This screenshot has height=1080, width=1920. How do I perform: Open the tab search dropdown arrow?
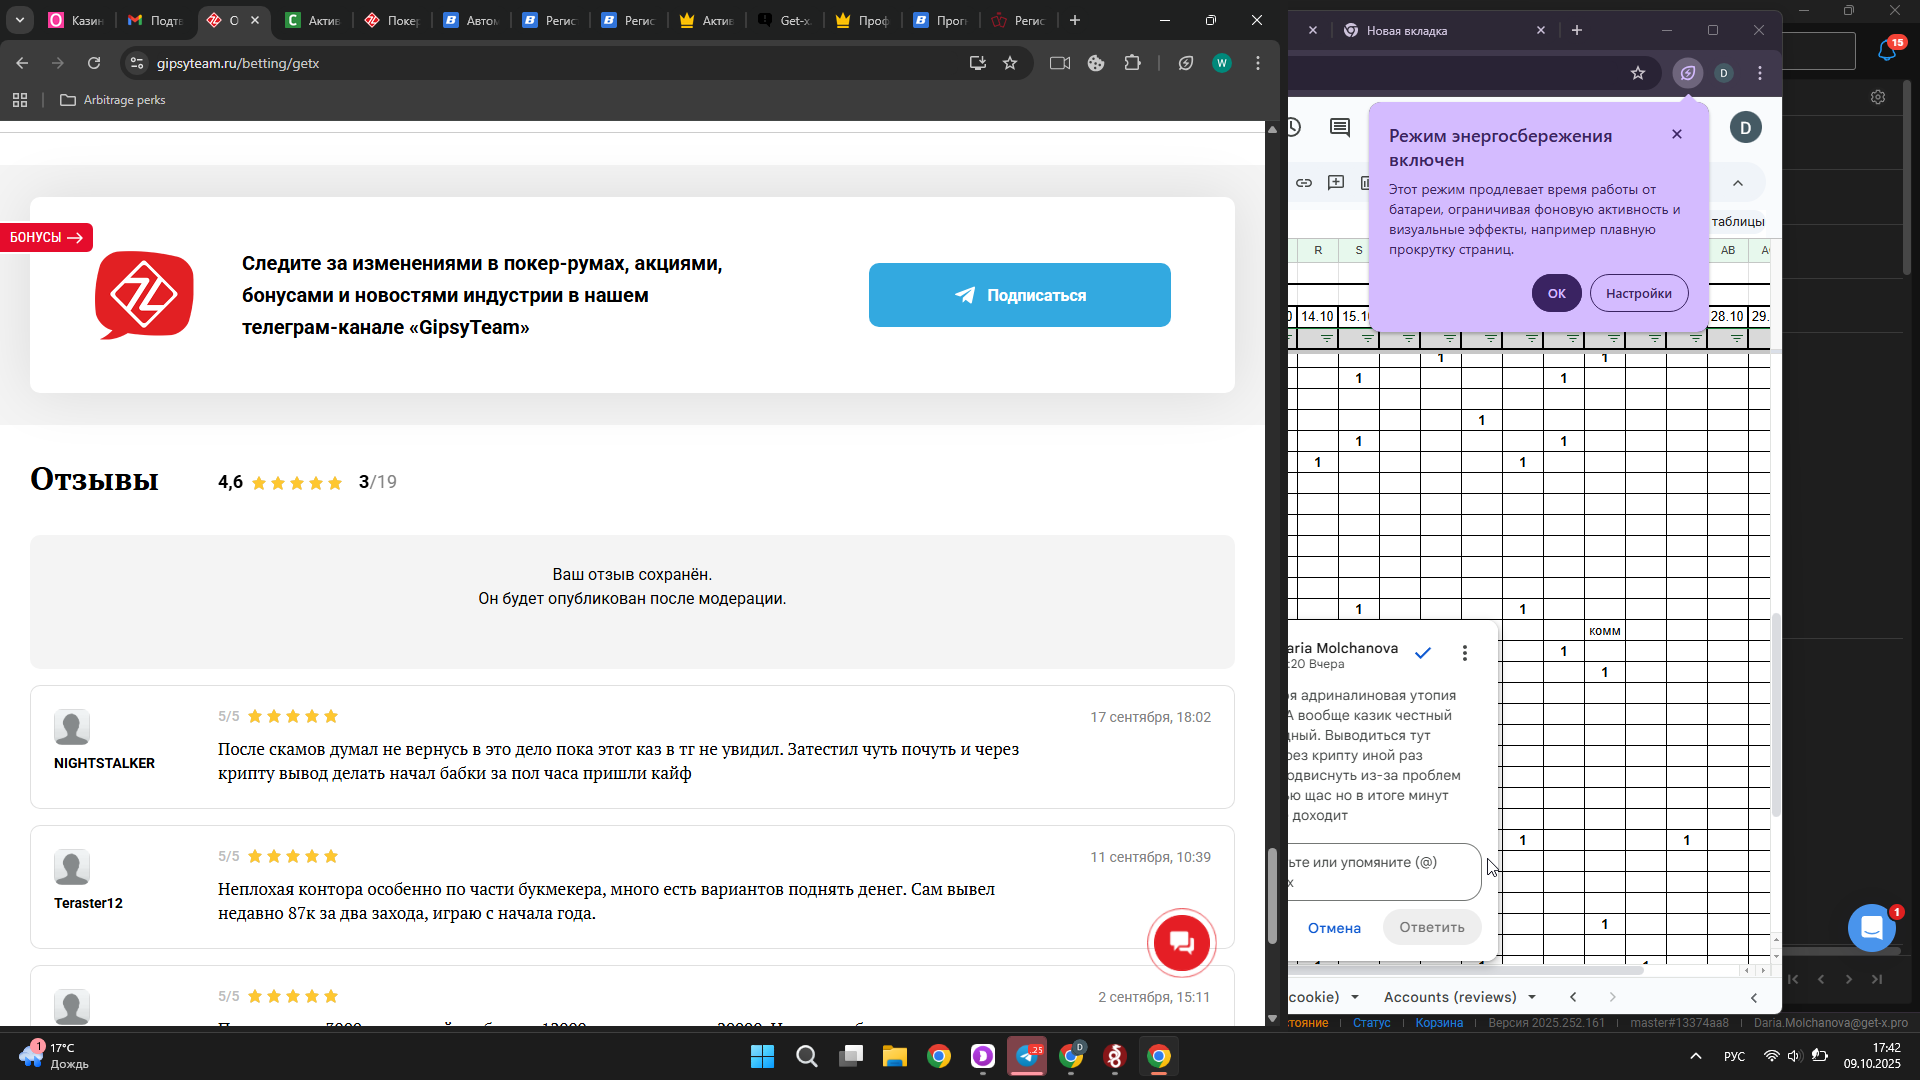(20, 20)
